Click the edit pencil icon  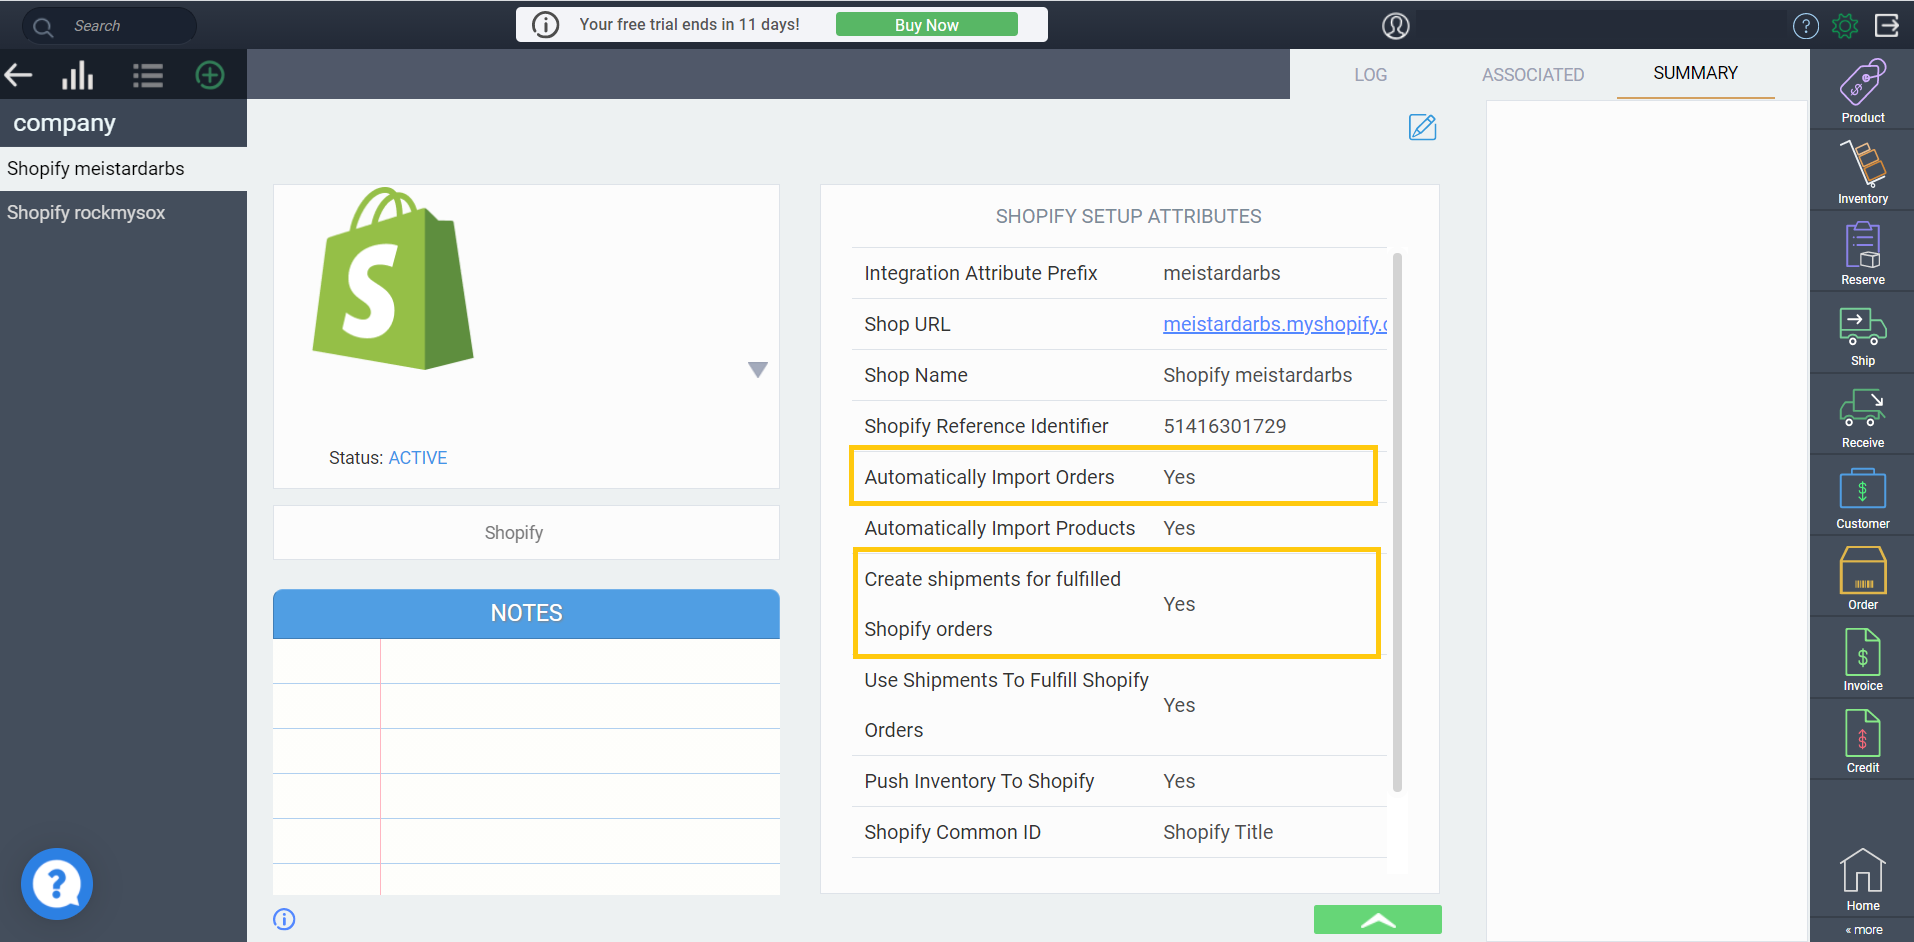coord(1422,127)
